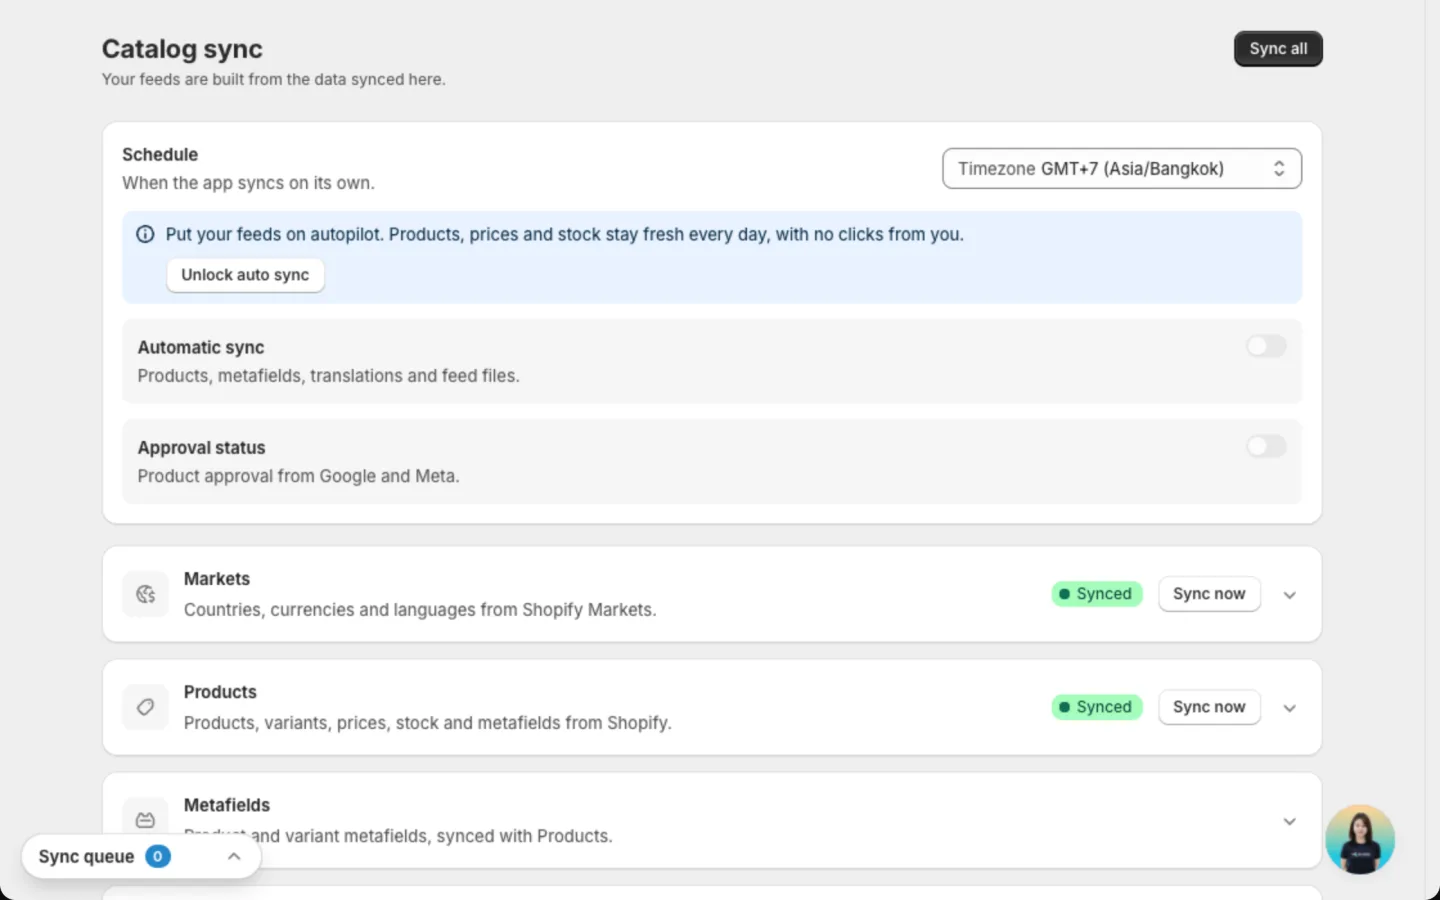
Task: Click the Markets Synced status badge
Action: point(1096,594)
